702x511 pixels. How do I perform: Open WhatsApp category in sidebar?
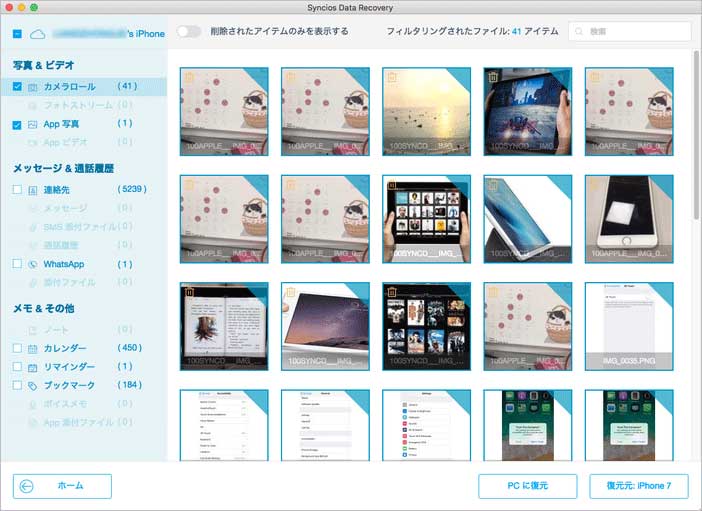[84, 264]
